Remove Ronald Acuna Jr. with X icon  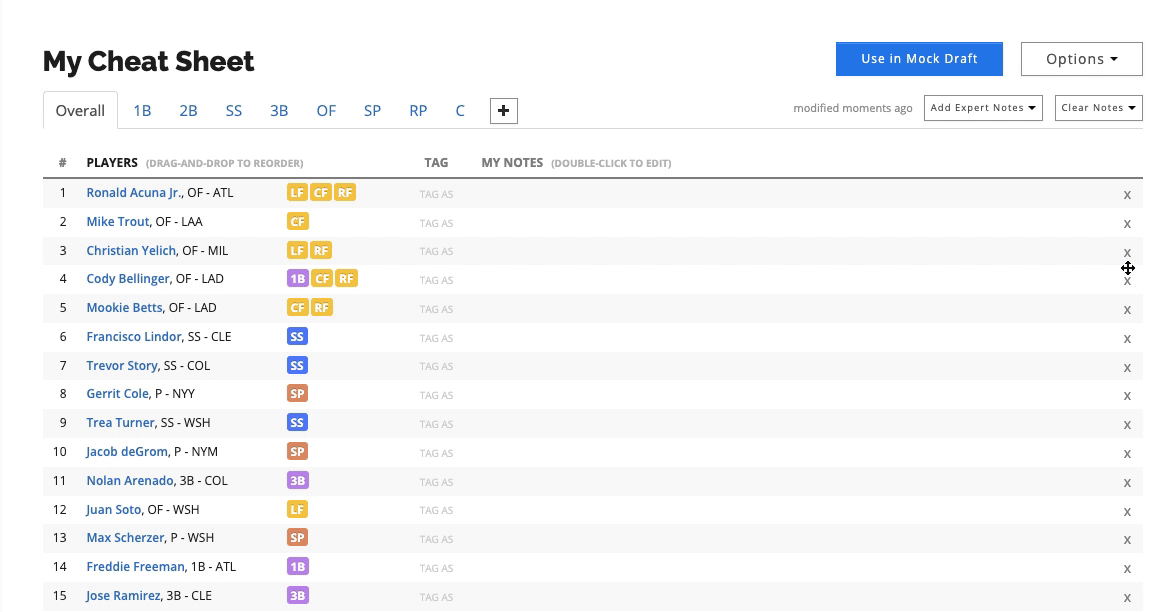[x=1127, y=195]
